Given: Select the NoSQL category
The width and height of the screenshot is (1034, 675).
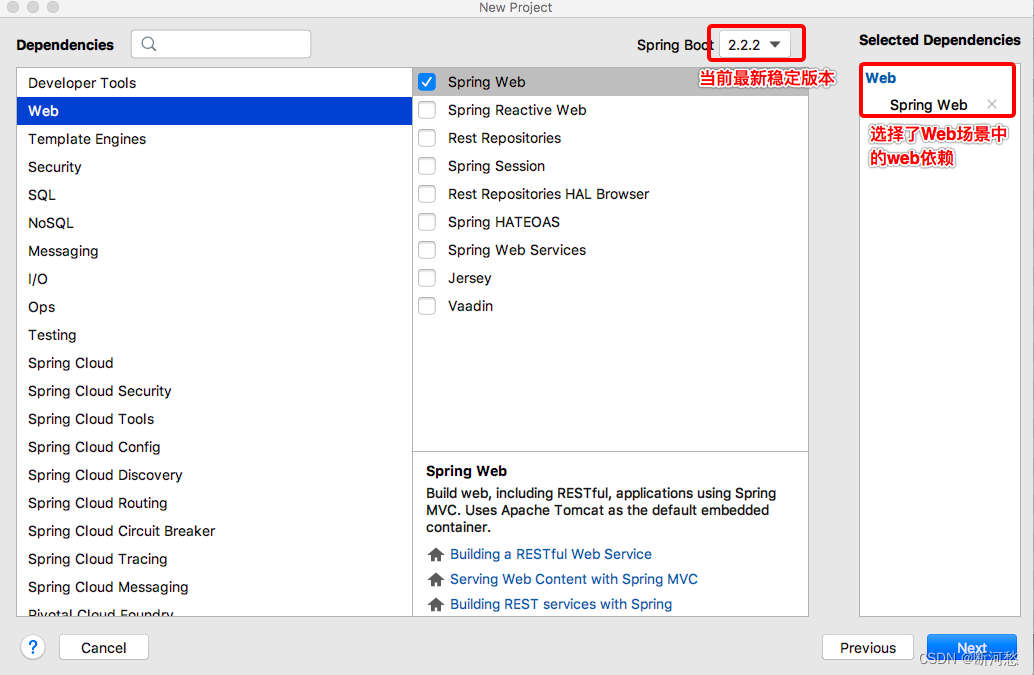Looking at the screenshot, I should point(50,223).
